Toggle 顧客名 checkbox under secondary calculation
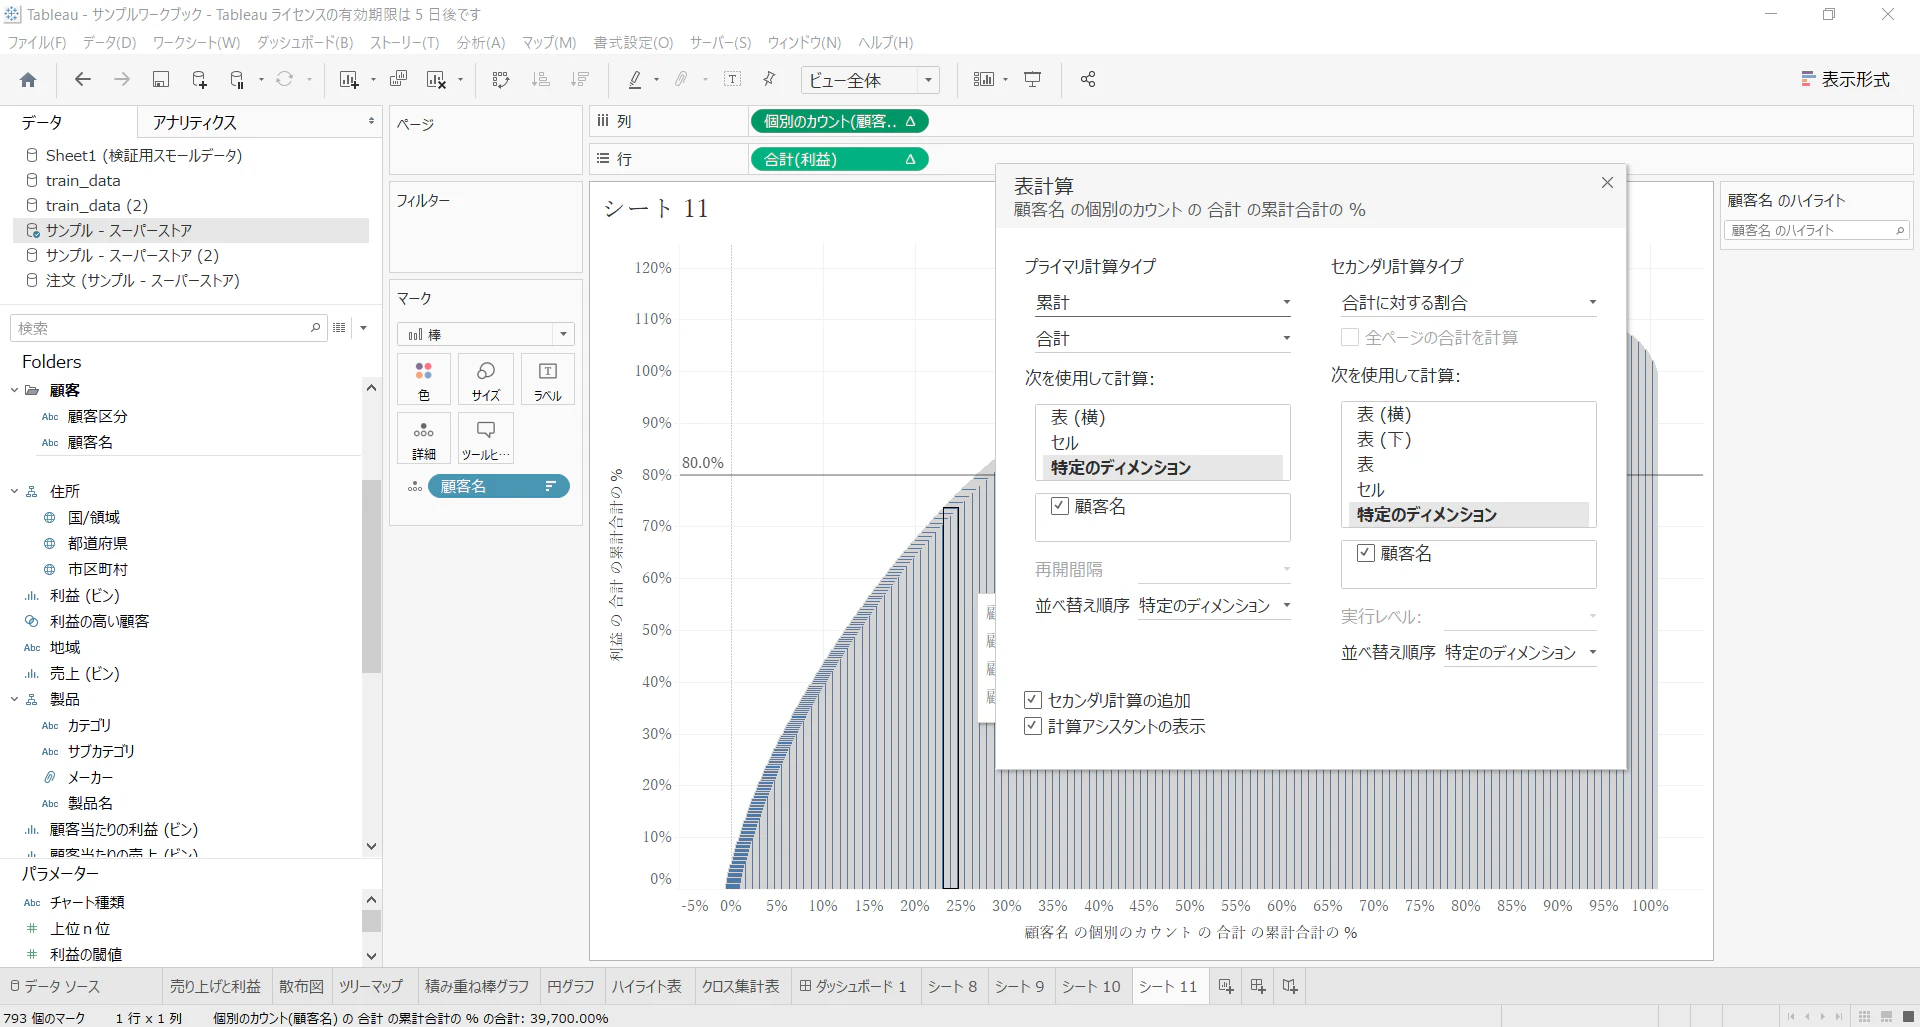Image resolution: width=1920 pixels, height=1027 pixels. [x=1366, y=553]
